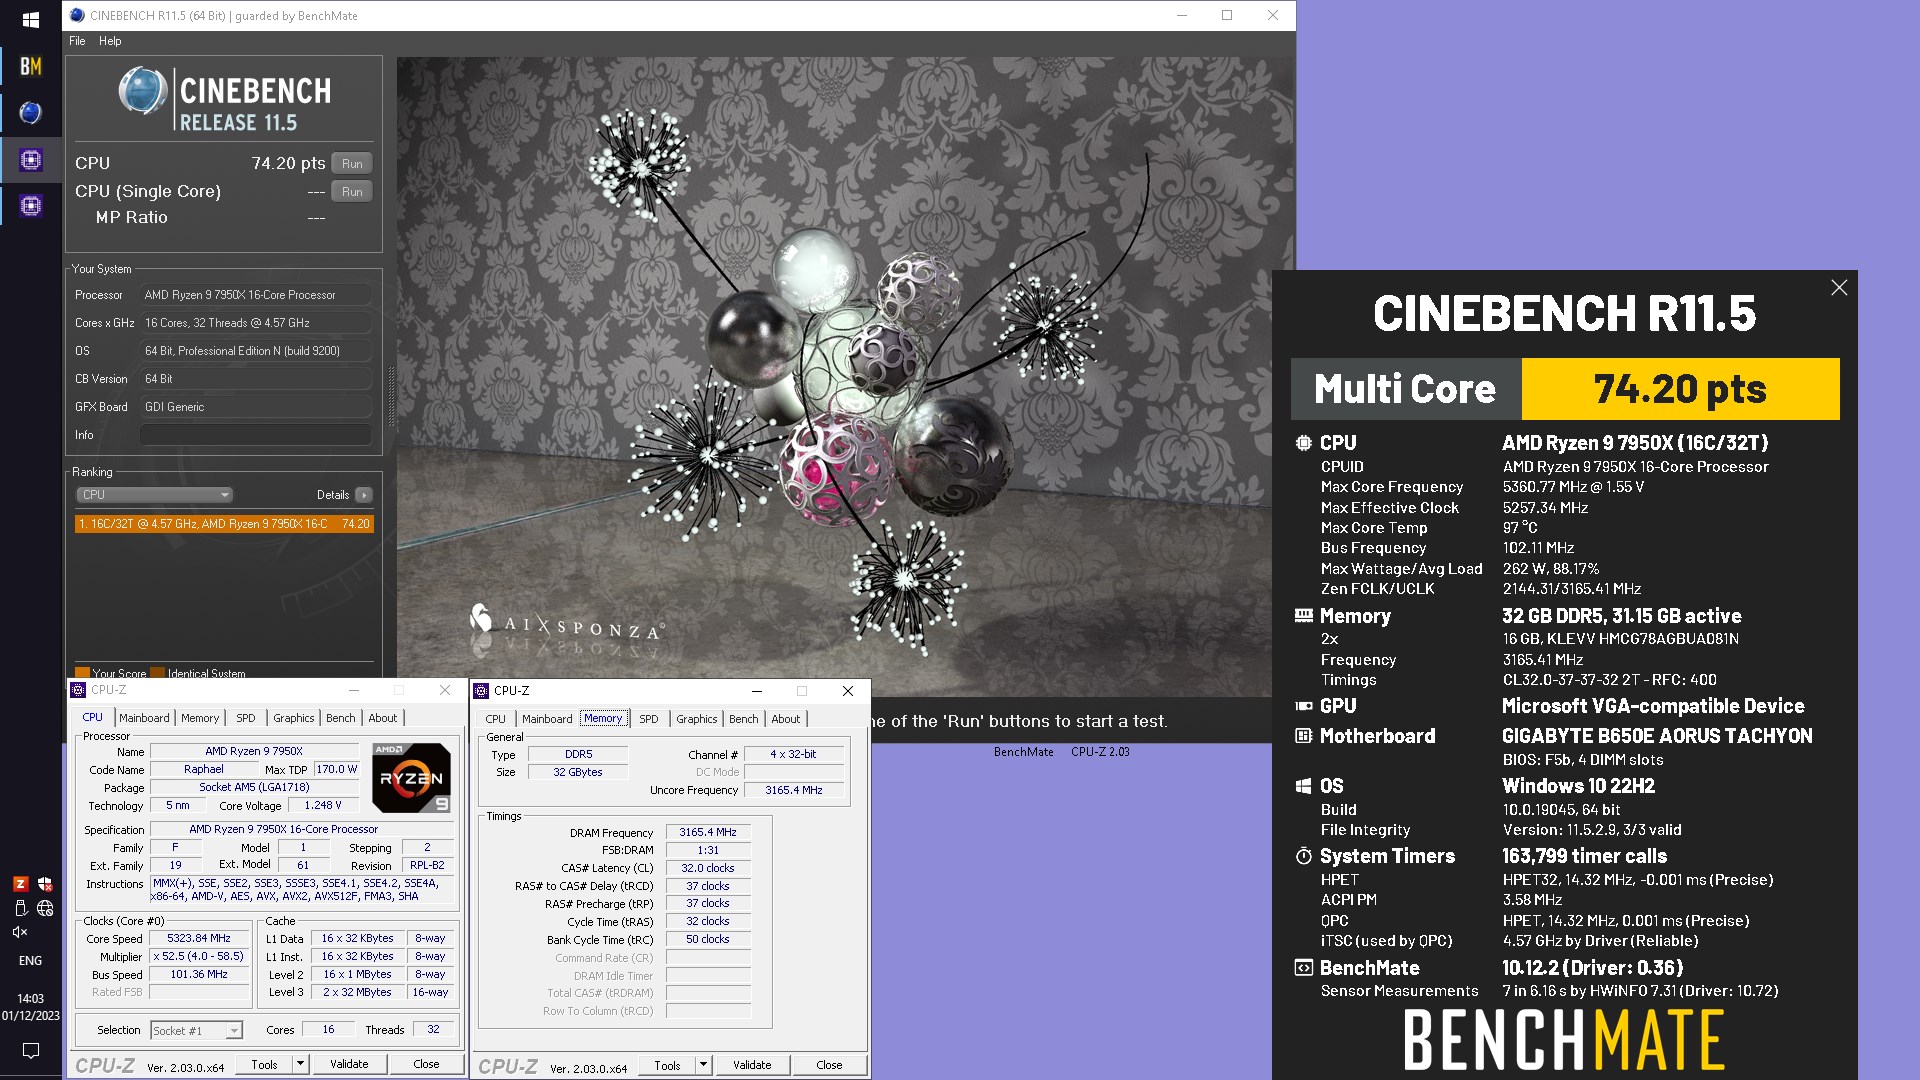
Task: Click the Identical System legend swatch
Action: (x=157, y=673)
